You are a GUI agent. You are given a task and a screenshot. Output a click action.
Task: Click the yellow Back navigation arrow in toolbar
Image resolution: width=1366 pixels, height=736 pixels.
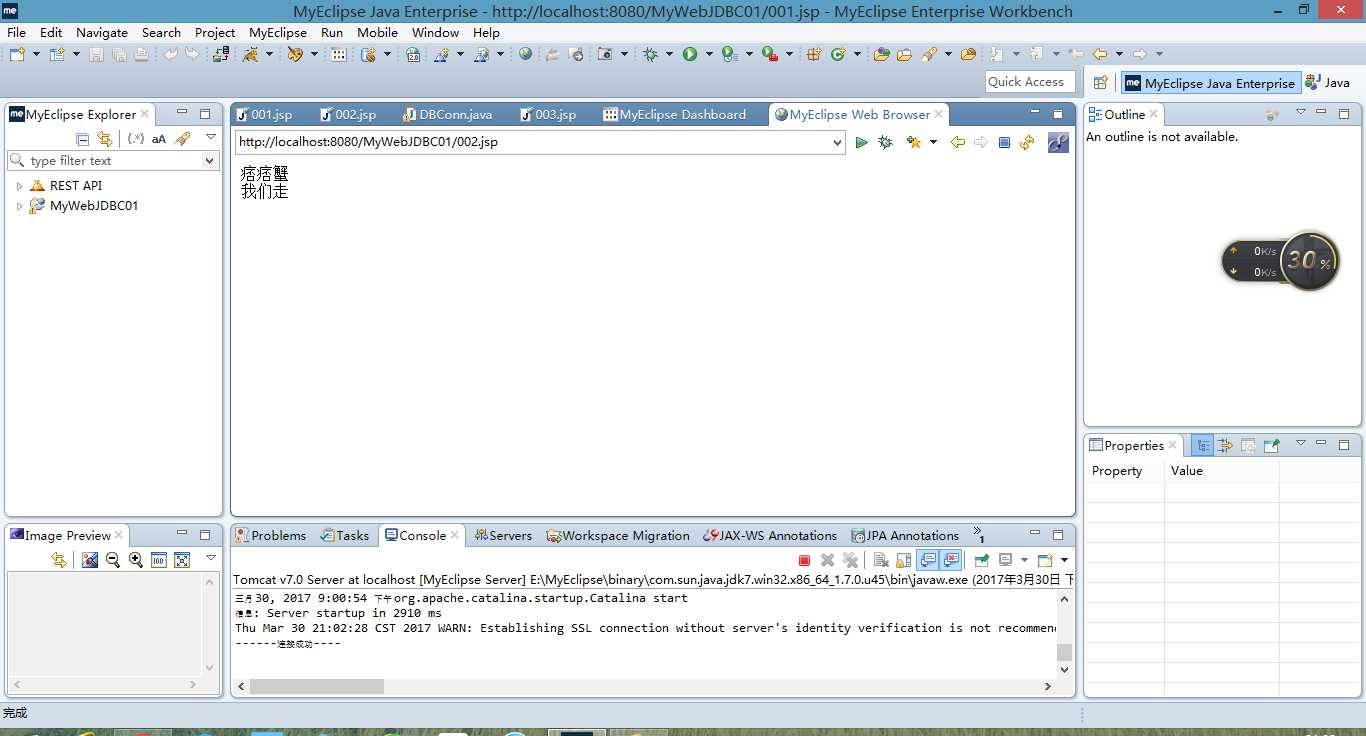pyautogui.click(x=1100, y=54)
